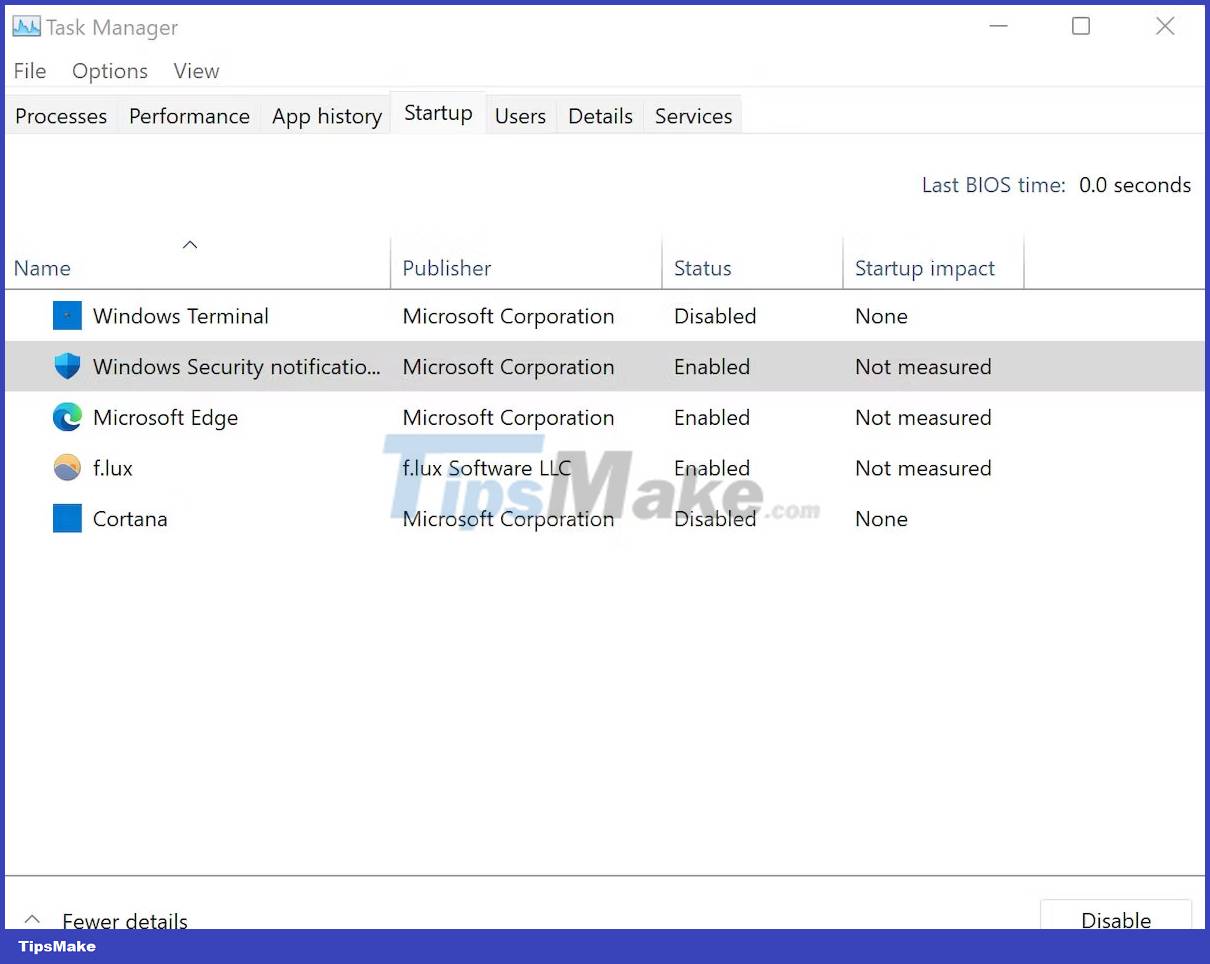
Task: Click the f.lux app icon
Action: pyautogui.click(x=67, y=468)
